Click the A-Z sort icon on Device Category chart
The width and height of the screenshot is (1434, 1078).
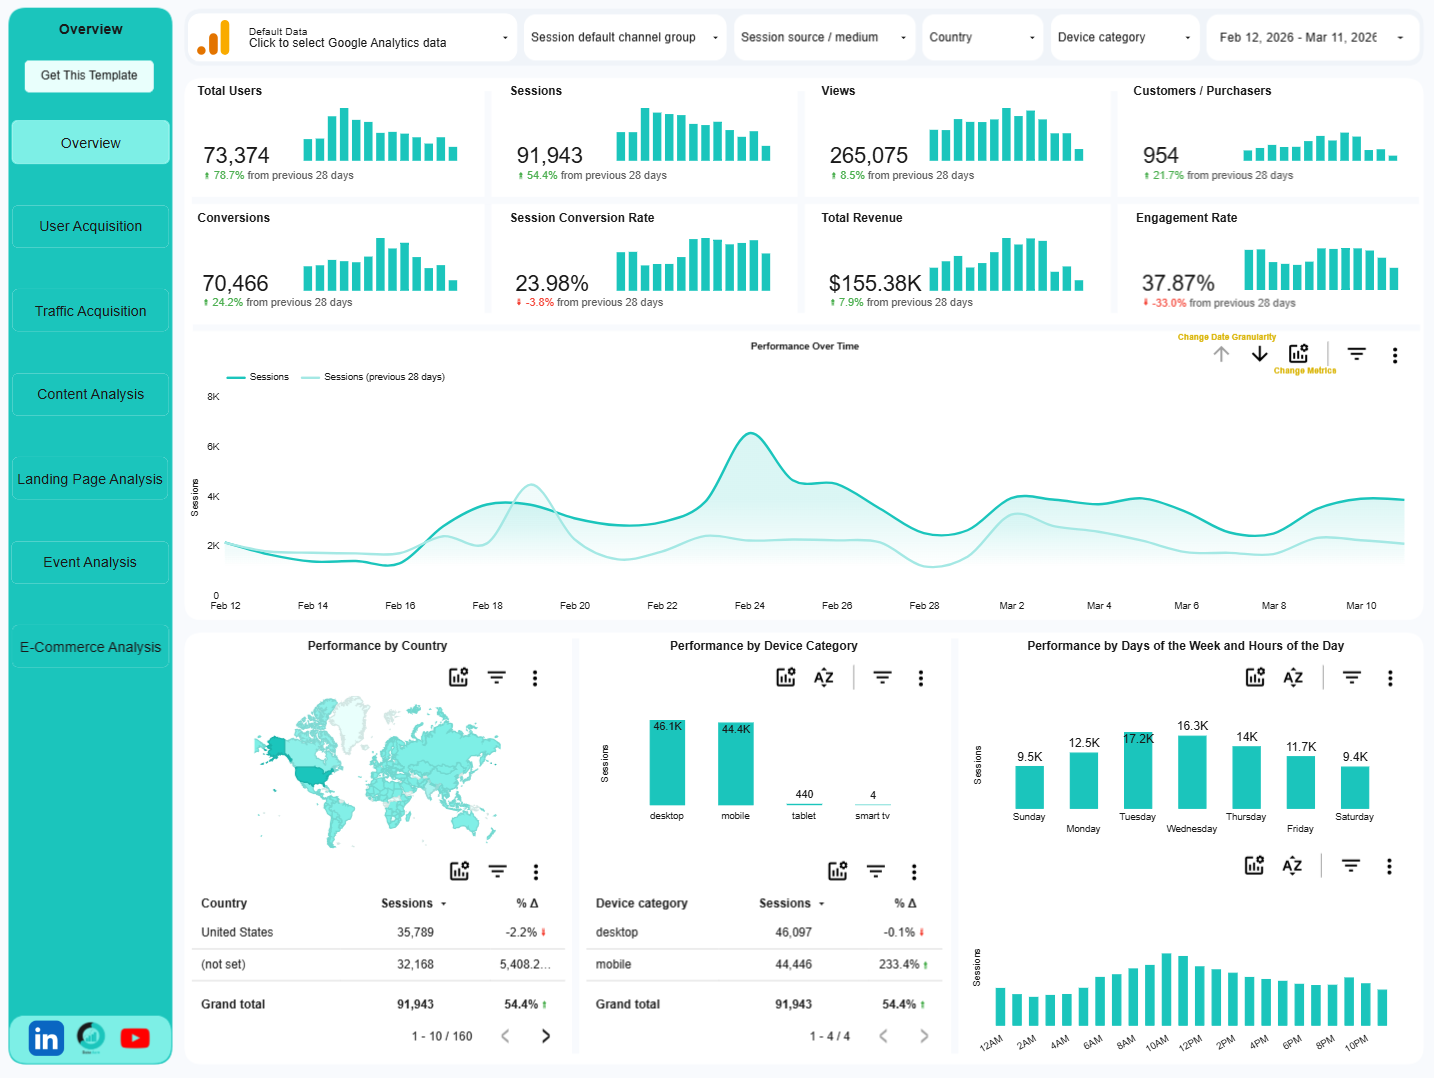click(x=823, y=677)
